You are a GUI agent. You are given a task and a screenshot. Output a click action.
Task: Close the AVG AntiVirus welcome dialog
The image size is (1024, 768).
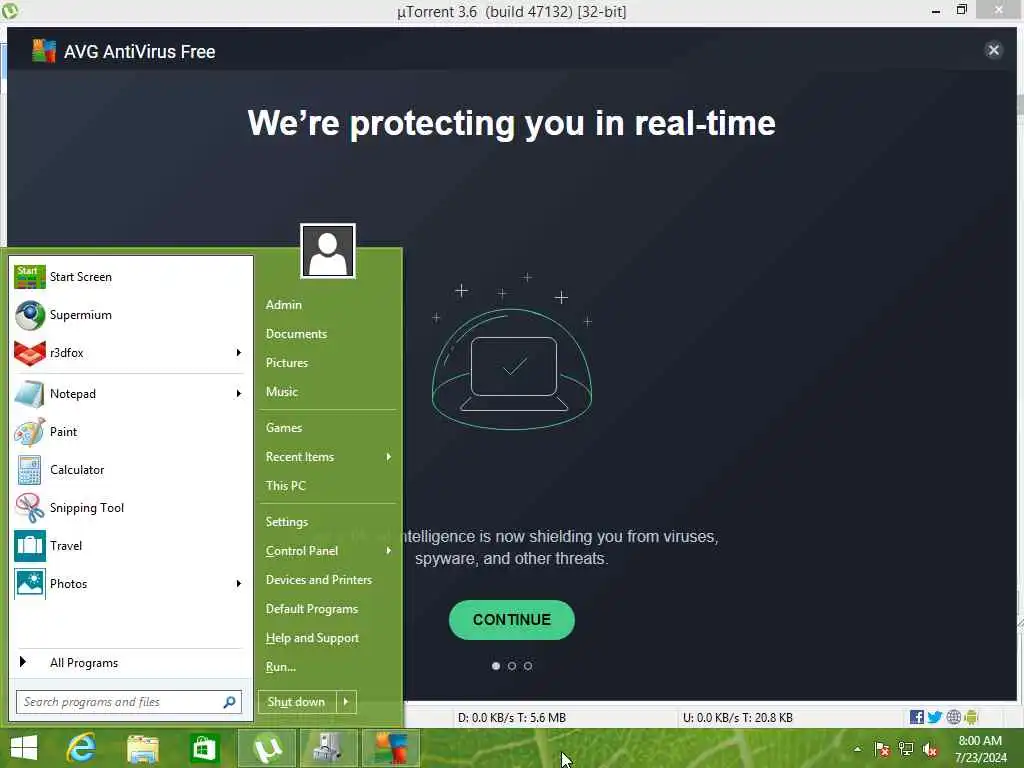coord(993,50)
